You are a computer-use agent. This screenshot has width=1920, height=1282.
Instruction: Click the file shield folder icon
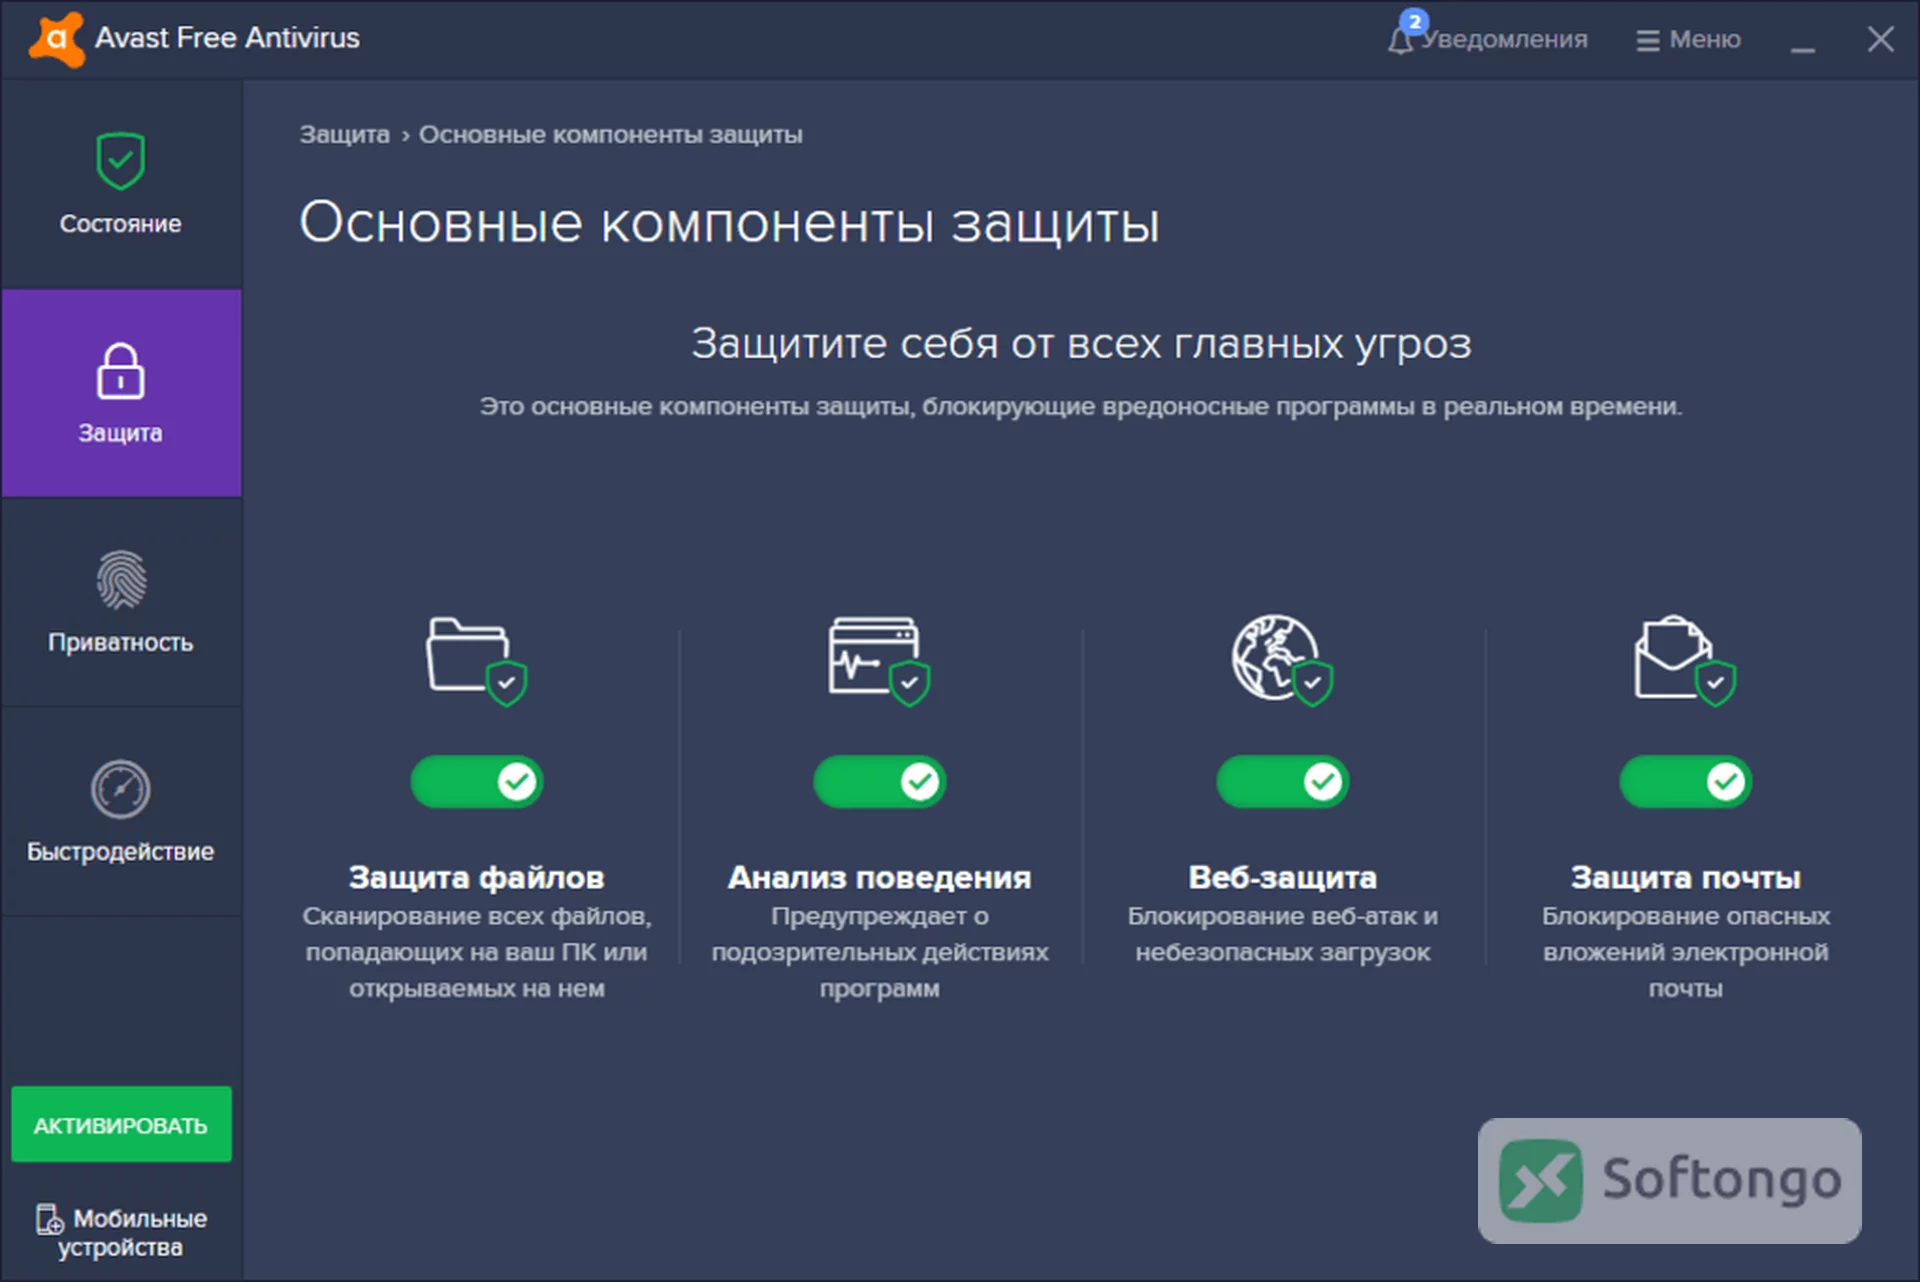[476, 660]
